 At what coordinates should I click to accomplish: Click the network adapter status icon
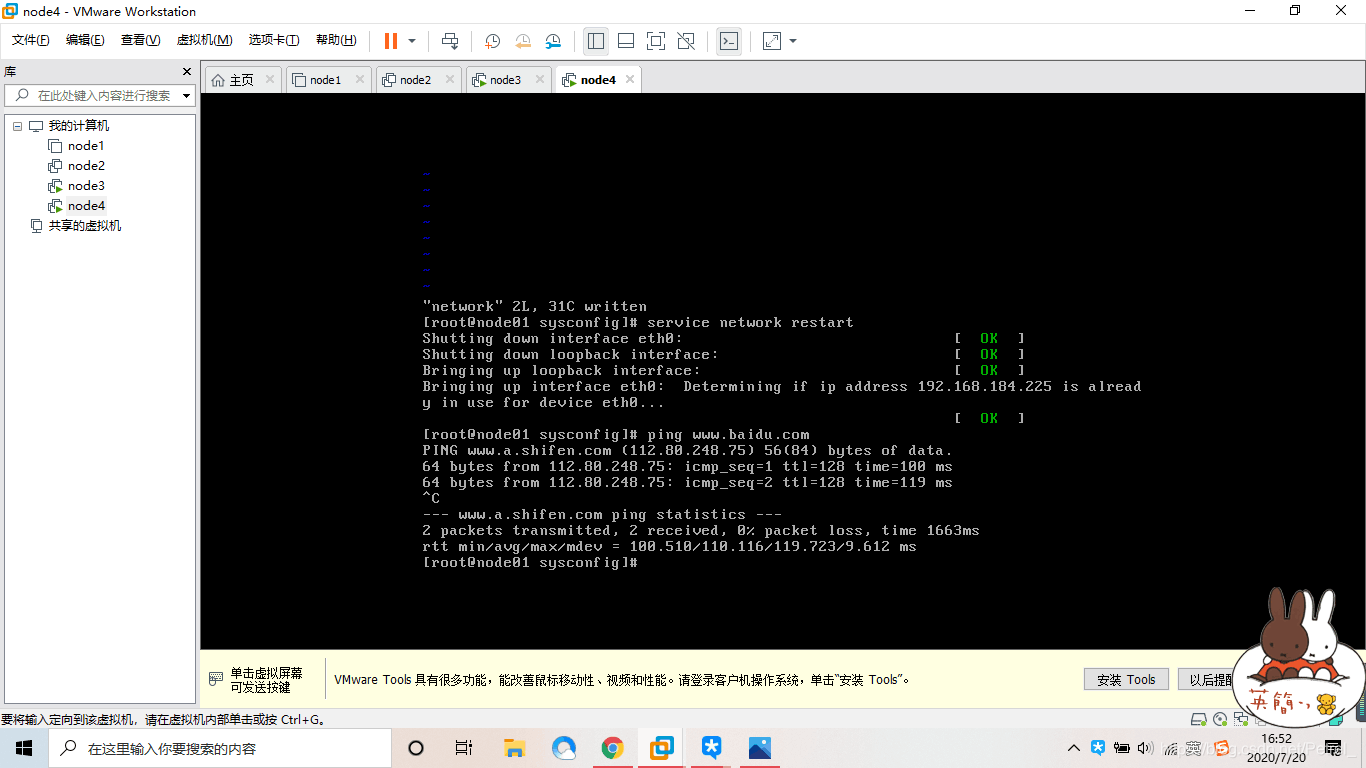1240,719
